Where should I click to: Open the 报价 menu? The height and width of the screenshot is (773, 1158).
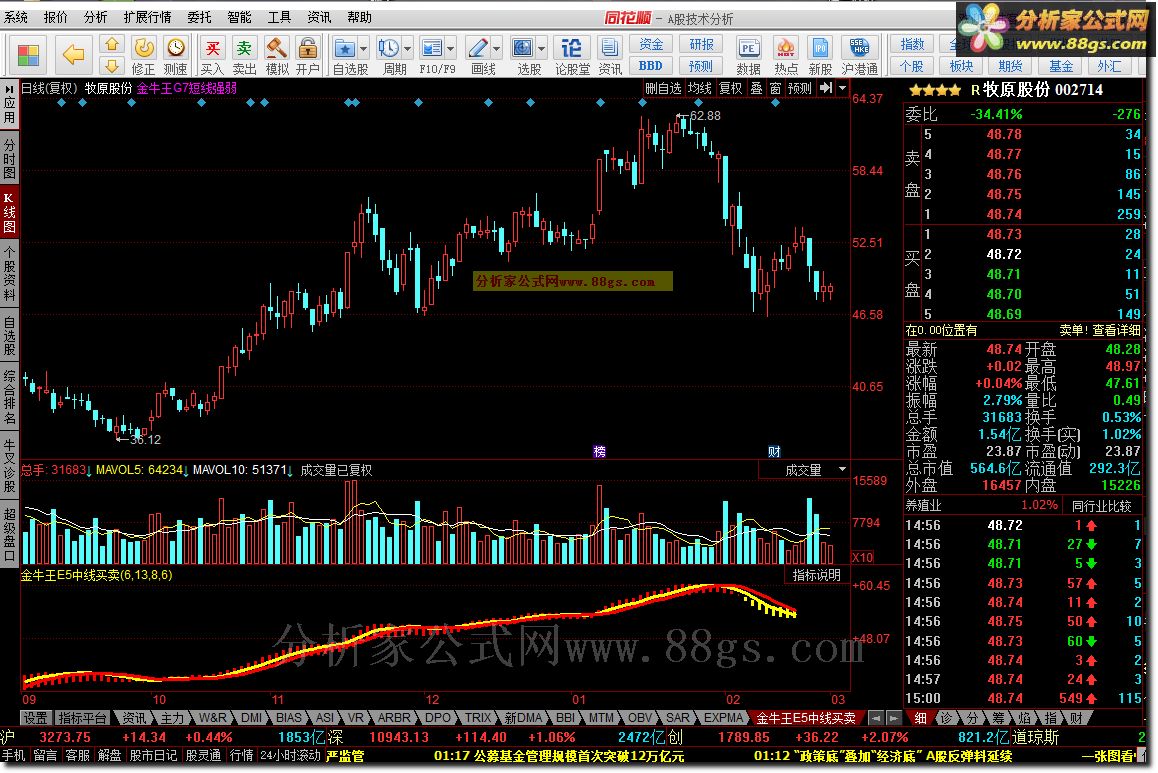click(55, 17)
